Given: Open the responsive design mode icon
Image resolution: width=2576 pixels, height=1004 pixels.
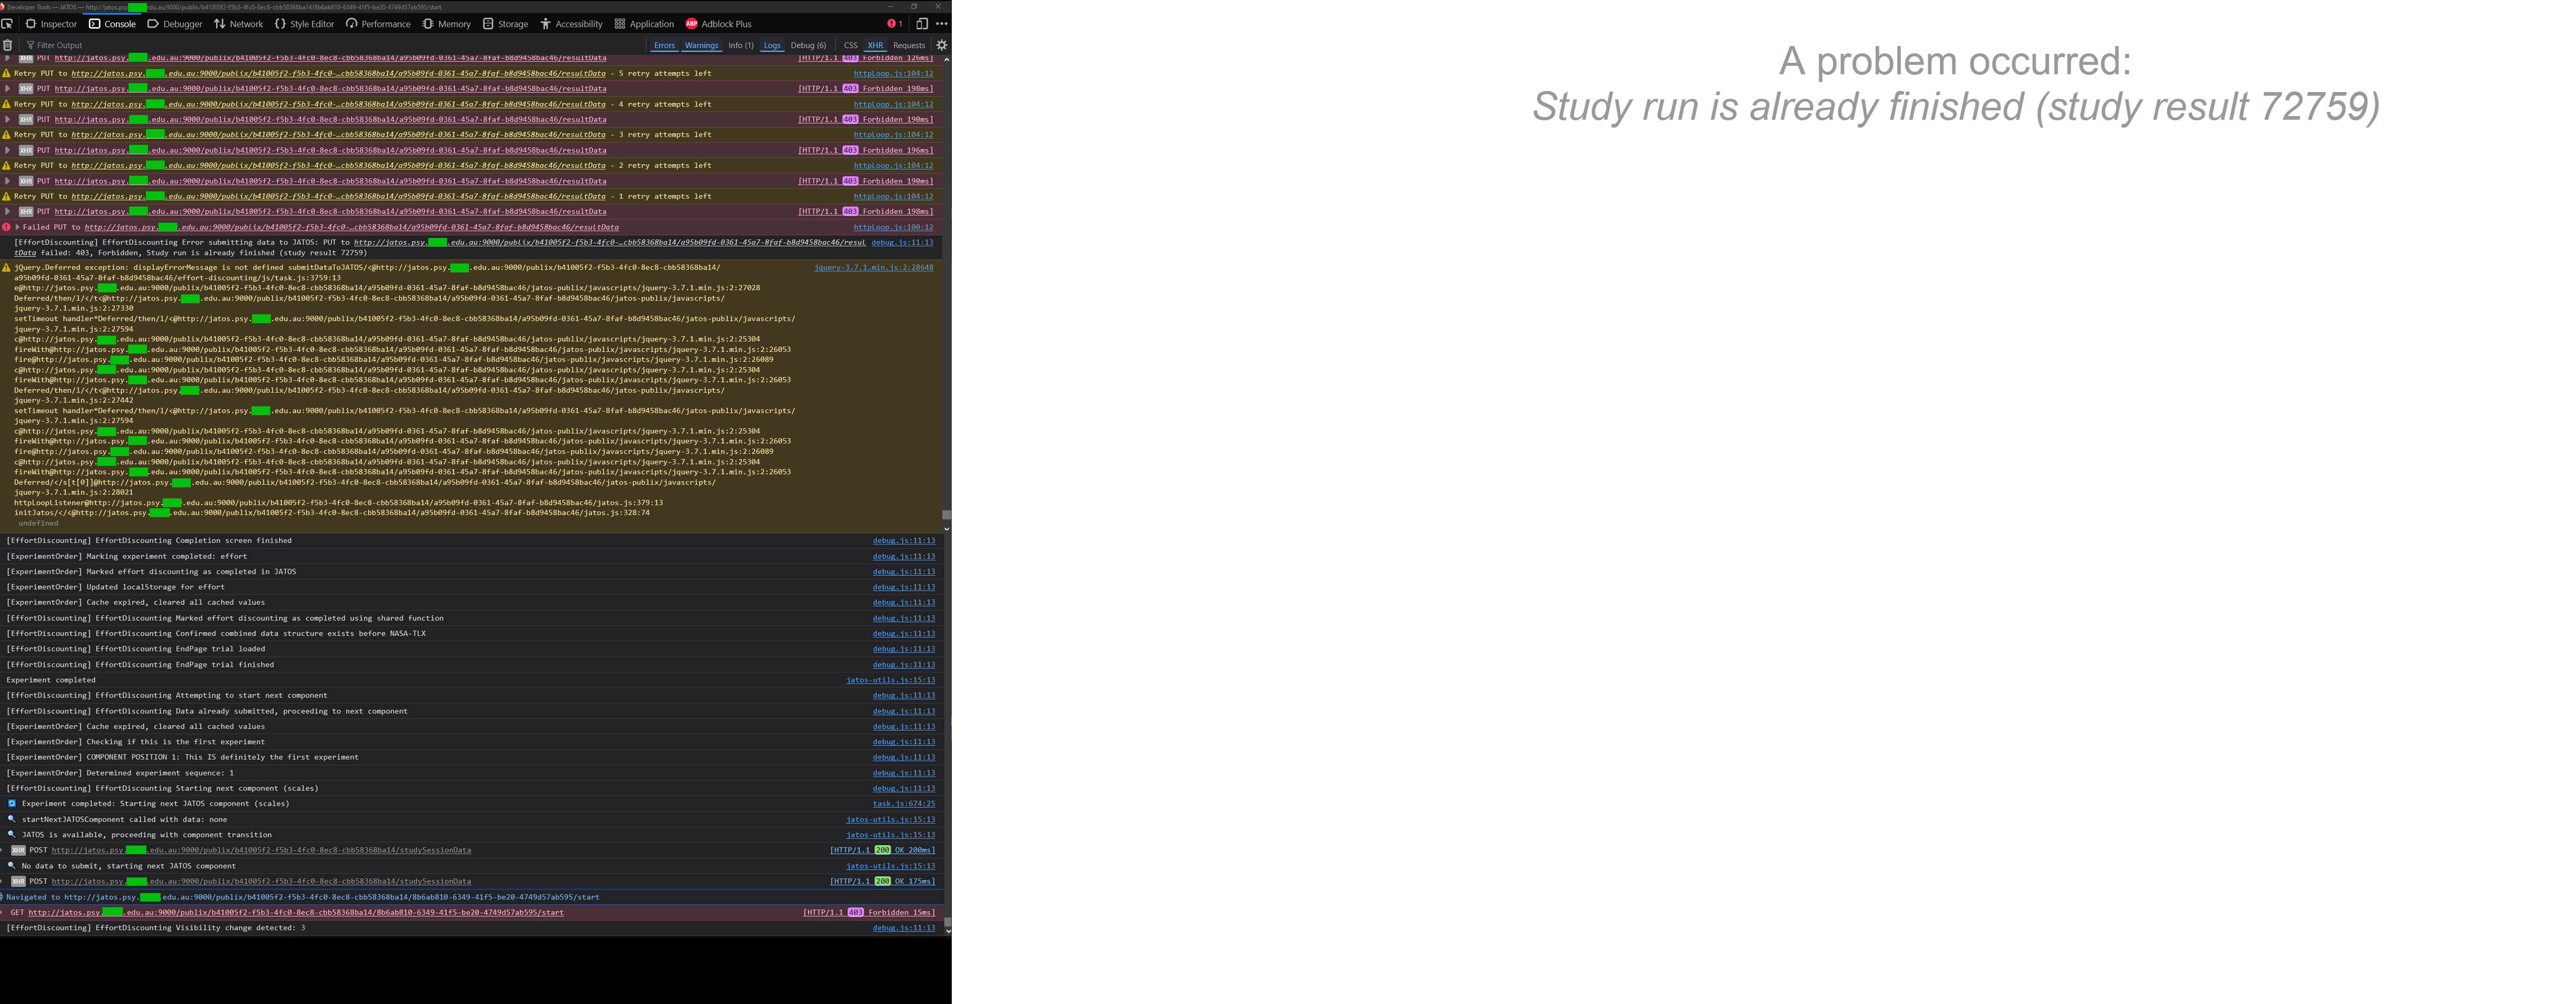Looking at the screenshot, I should coord(922,24).
